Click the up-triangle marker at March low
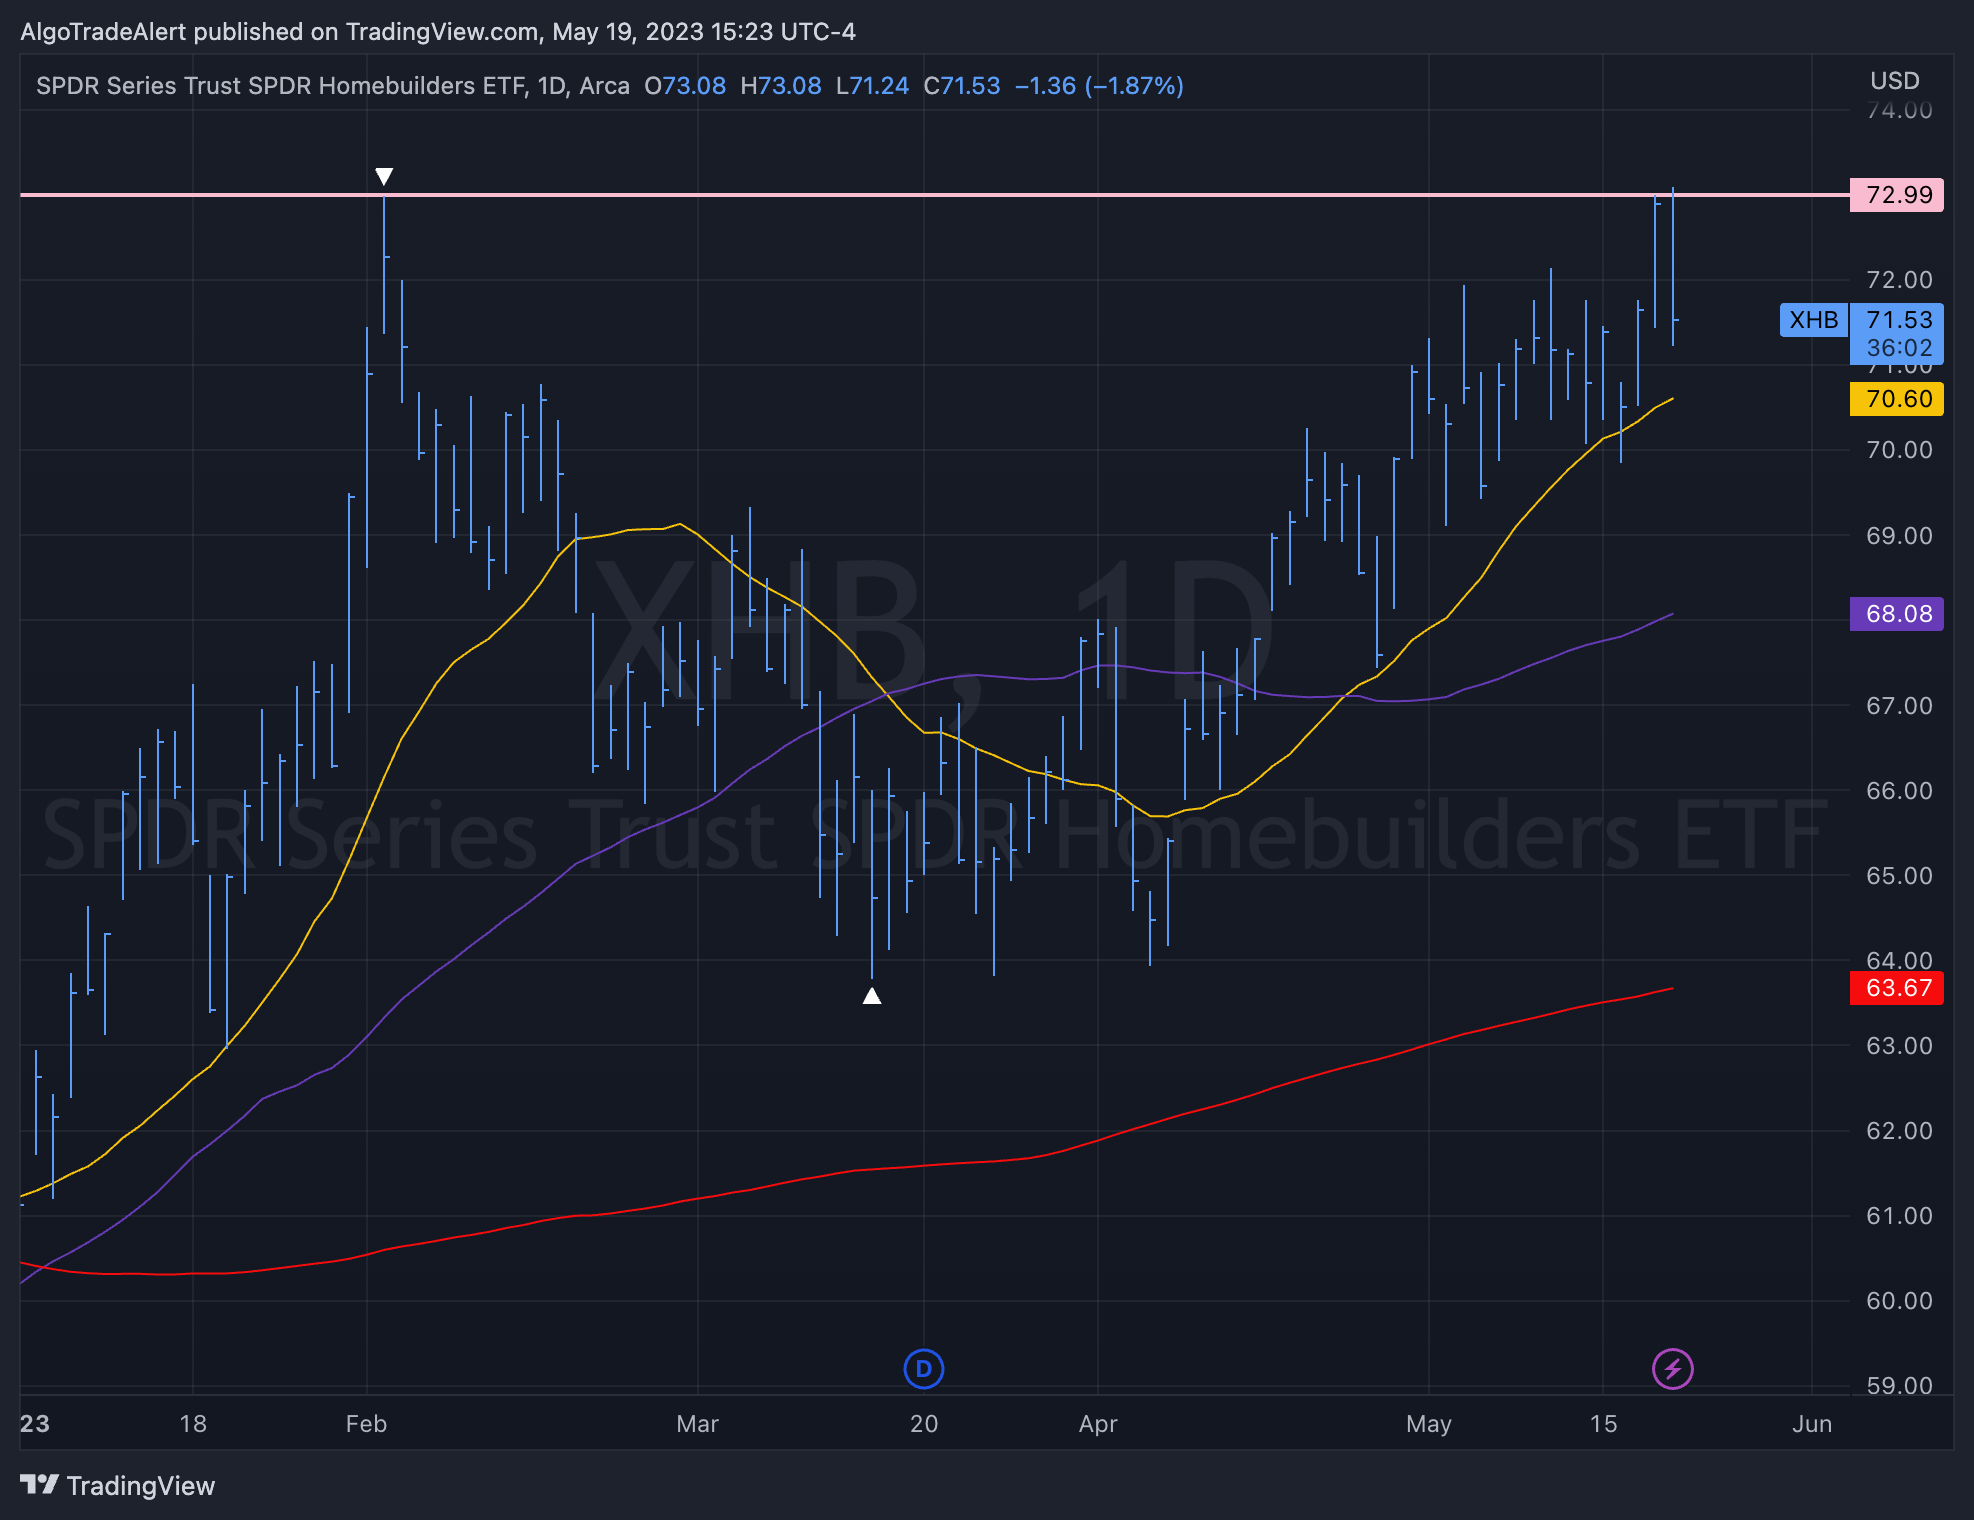The width and height of the screenshot is (1974, 1520). (x=872, y=995)
